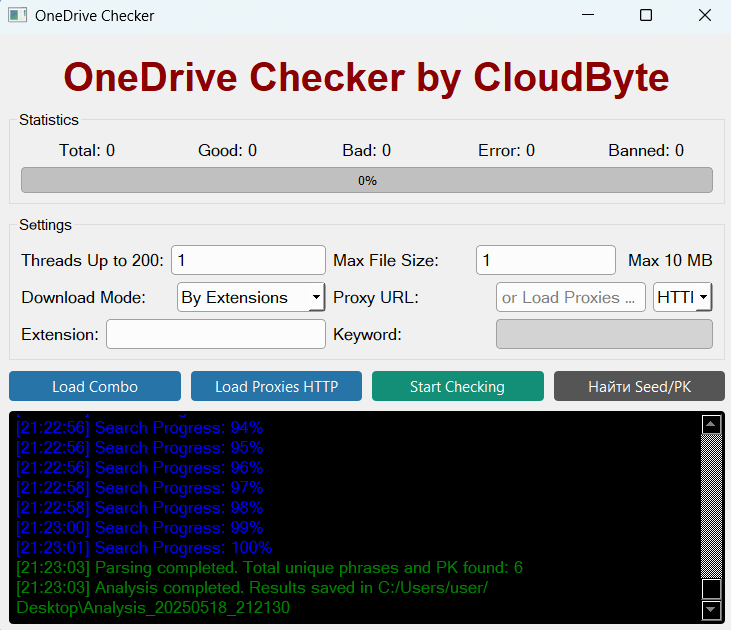Click the 'Bad: 0' statistic
Viewport: 731px width, 630px height.
(366, 150)
